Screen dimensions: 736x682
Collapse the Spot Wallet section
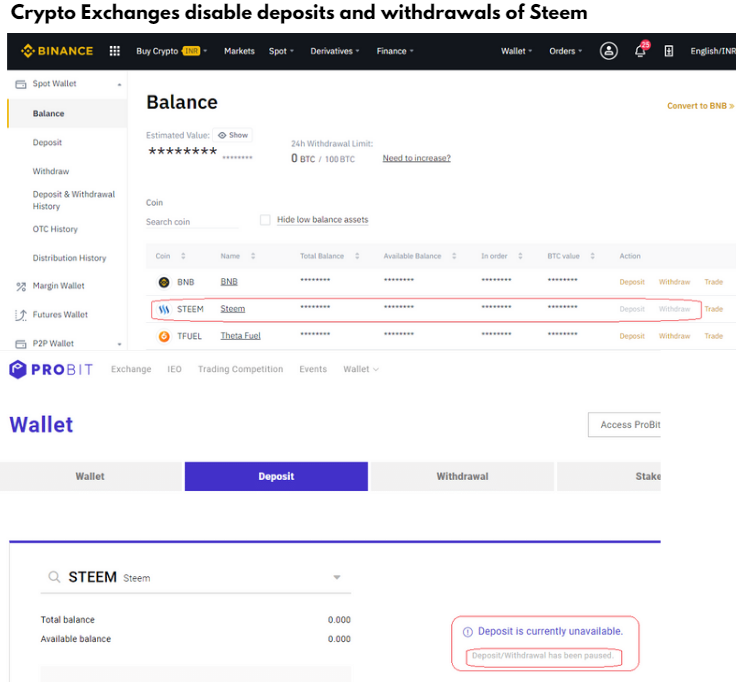click(x=119, y=84)
